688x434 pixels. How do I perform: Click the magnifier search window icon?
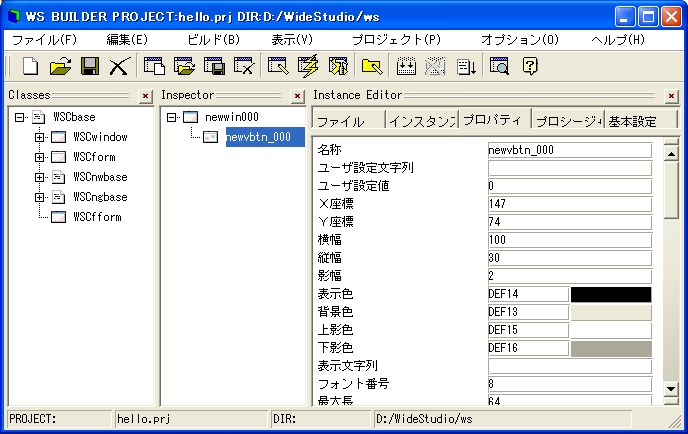point(499,67)
